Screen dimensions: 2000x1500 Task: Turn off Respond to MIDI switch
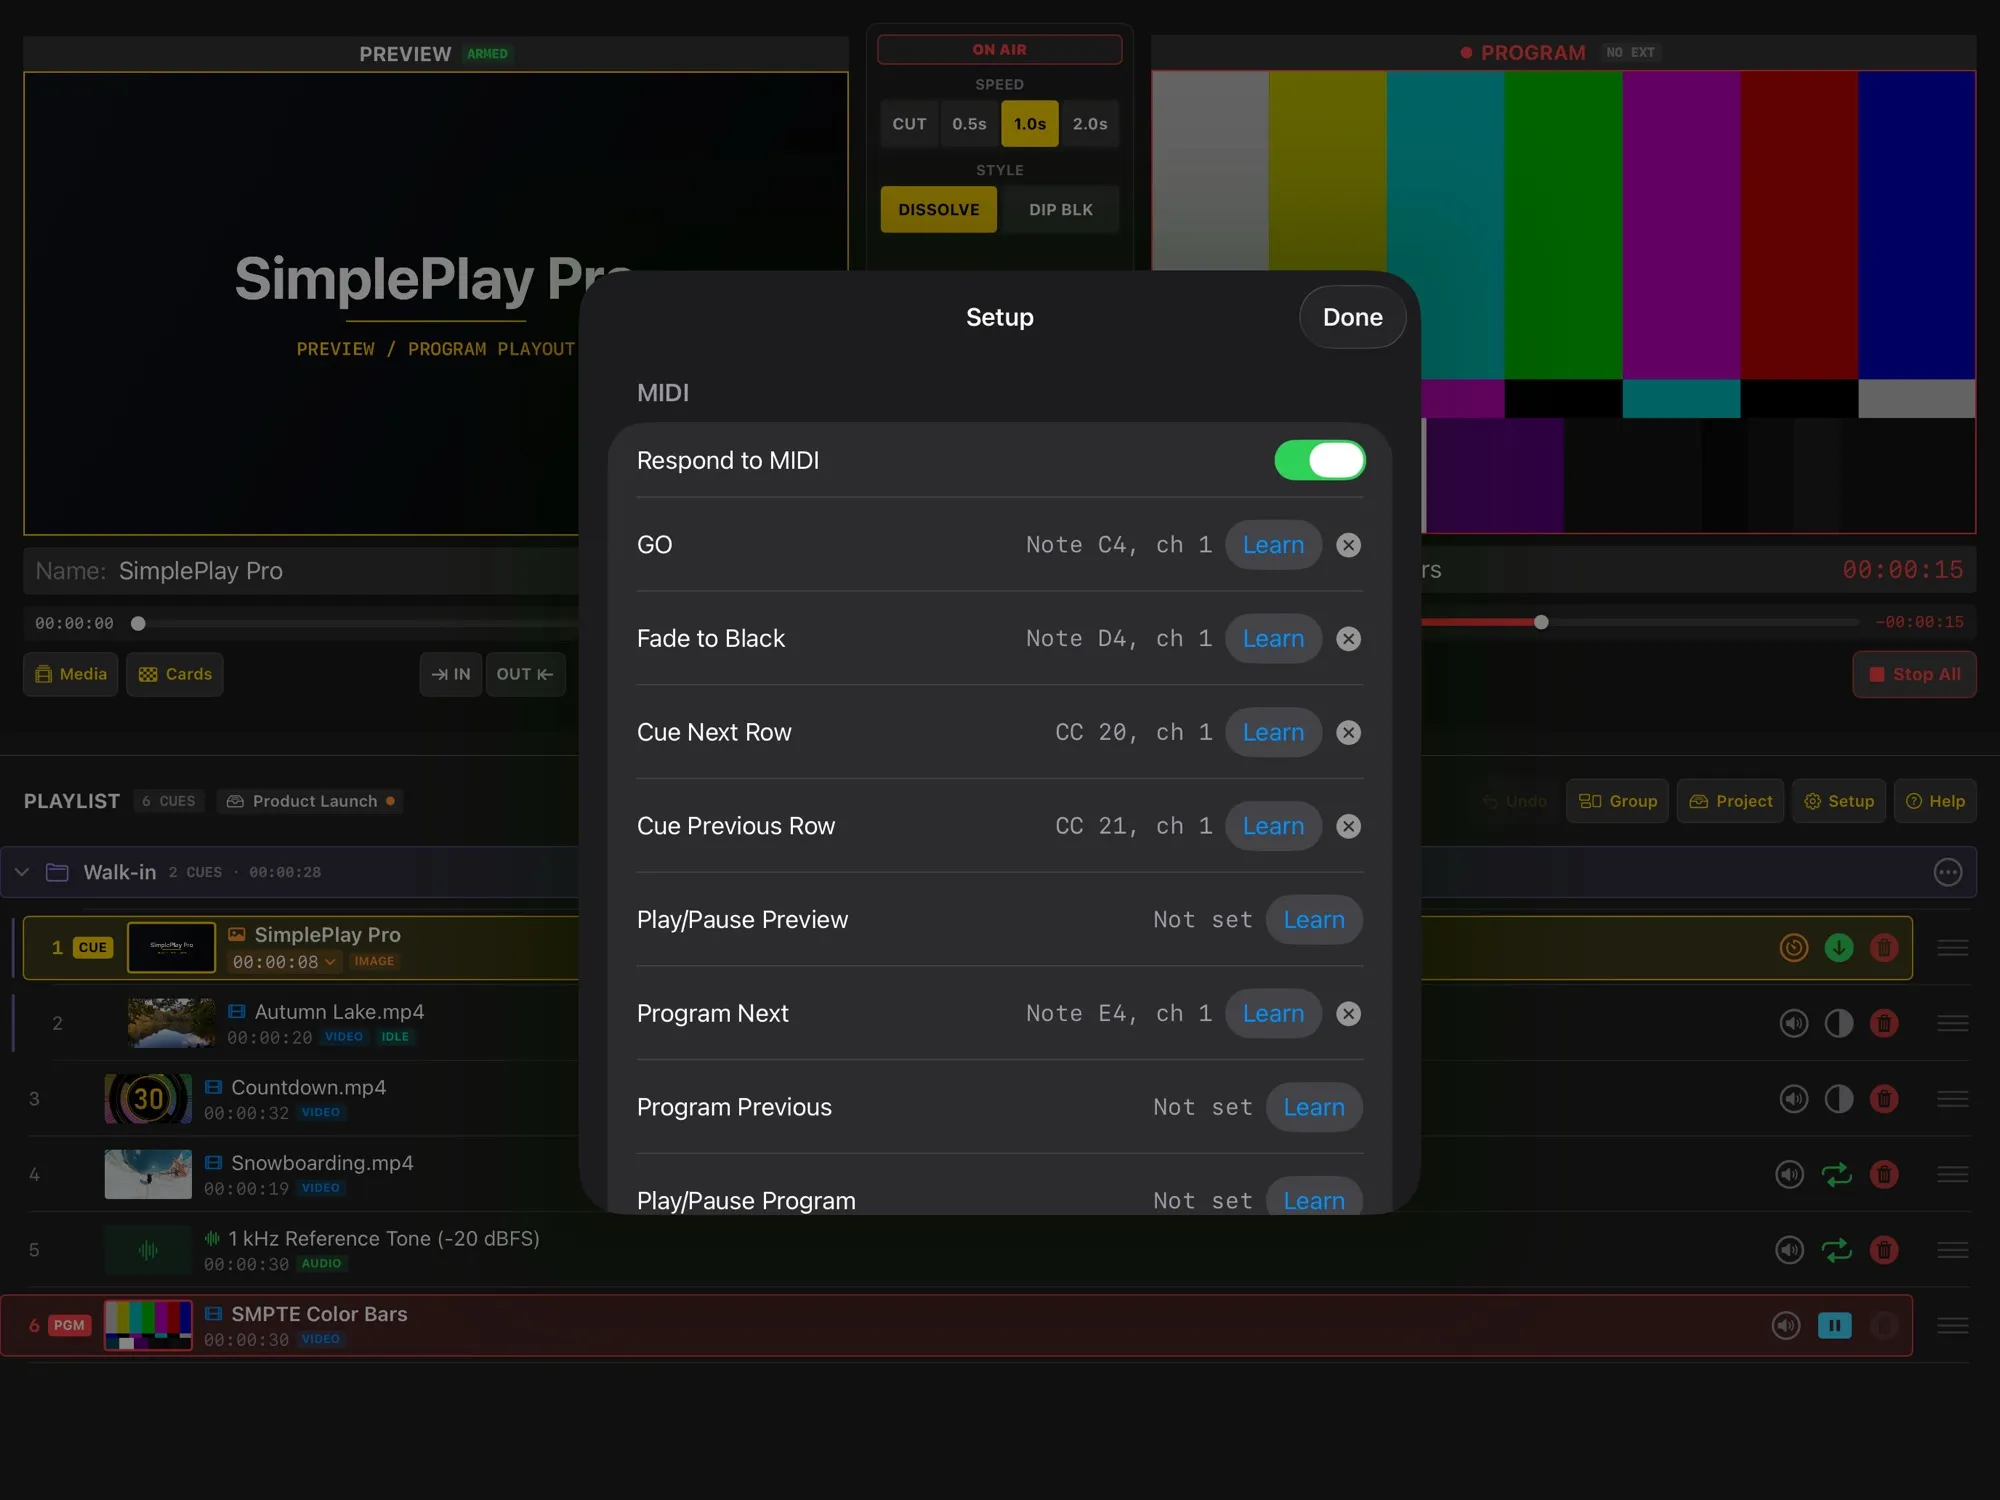(1319, 460)
